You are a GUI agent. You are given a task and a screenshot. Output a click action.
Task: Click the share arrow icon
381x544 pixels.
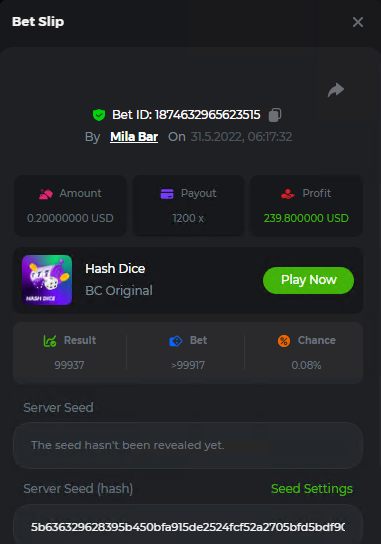click(336, 90)
